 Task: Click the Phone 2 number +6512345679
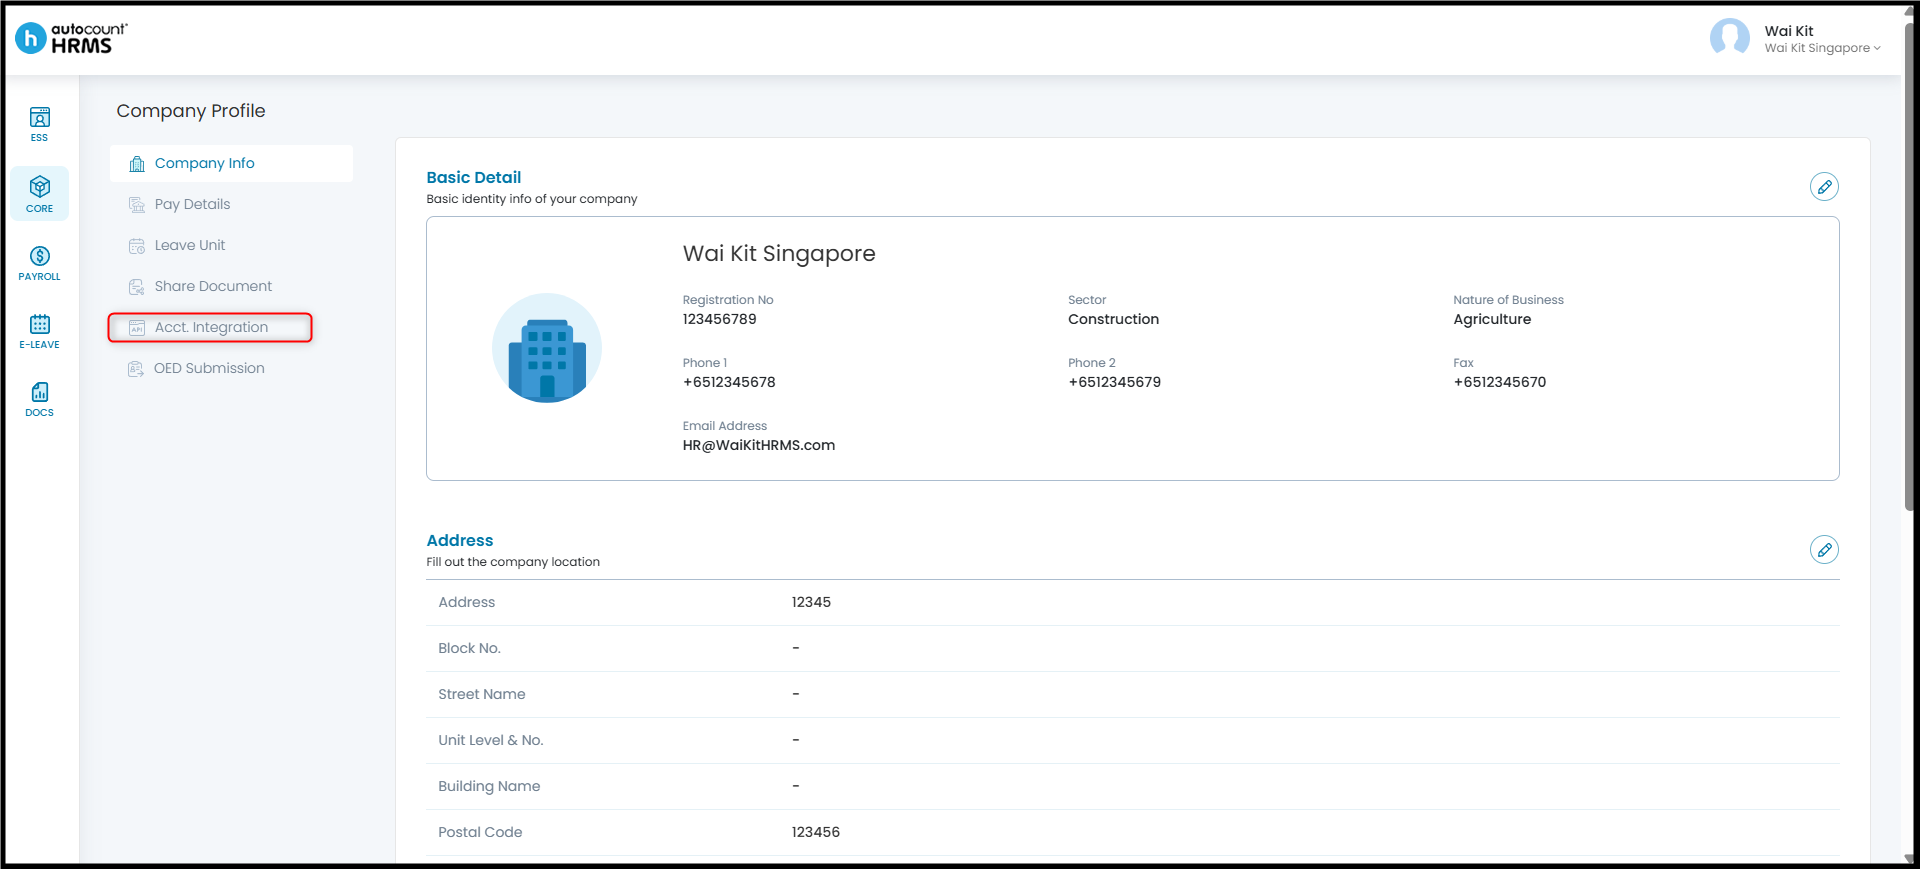[x=1114, y=382]
